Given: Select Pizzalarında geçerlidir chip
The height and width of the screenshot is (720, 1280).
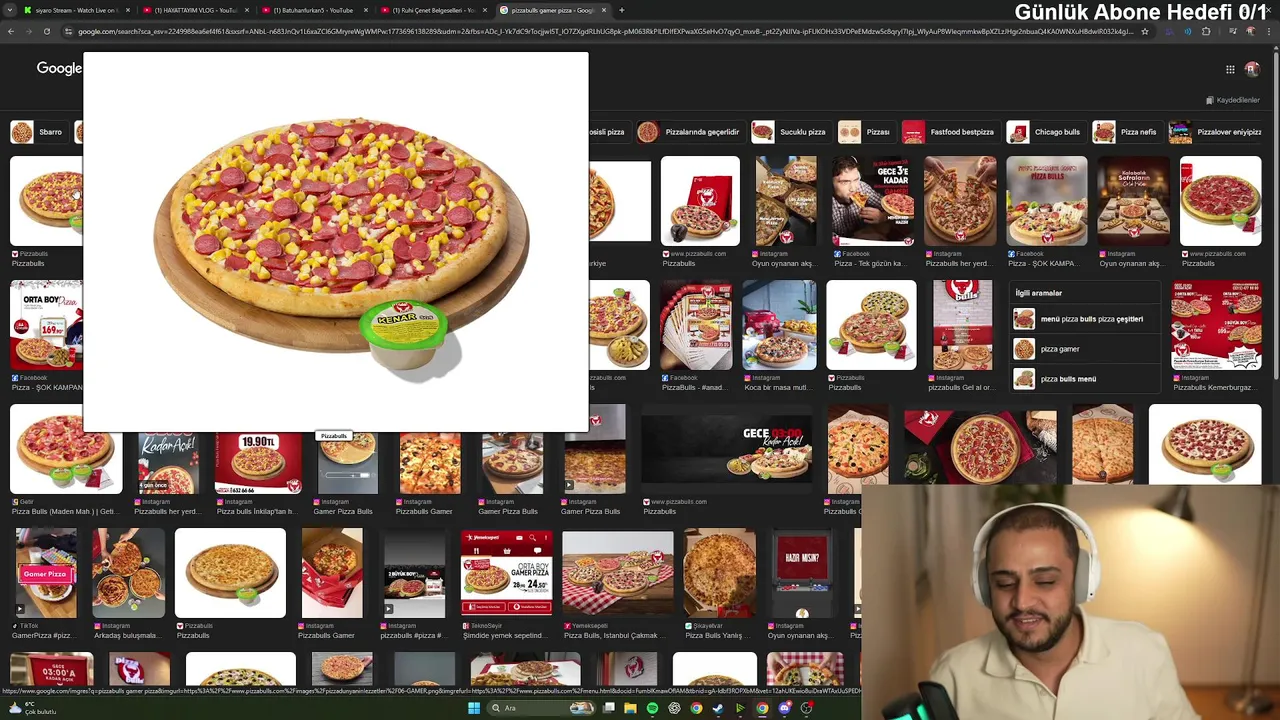Looking at the screenshot, I should click(x=690, y=132).
